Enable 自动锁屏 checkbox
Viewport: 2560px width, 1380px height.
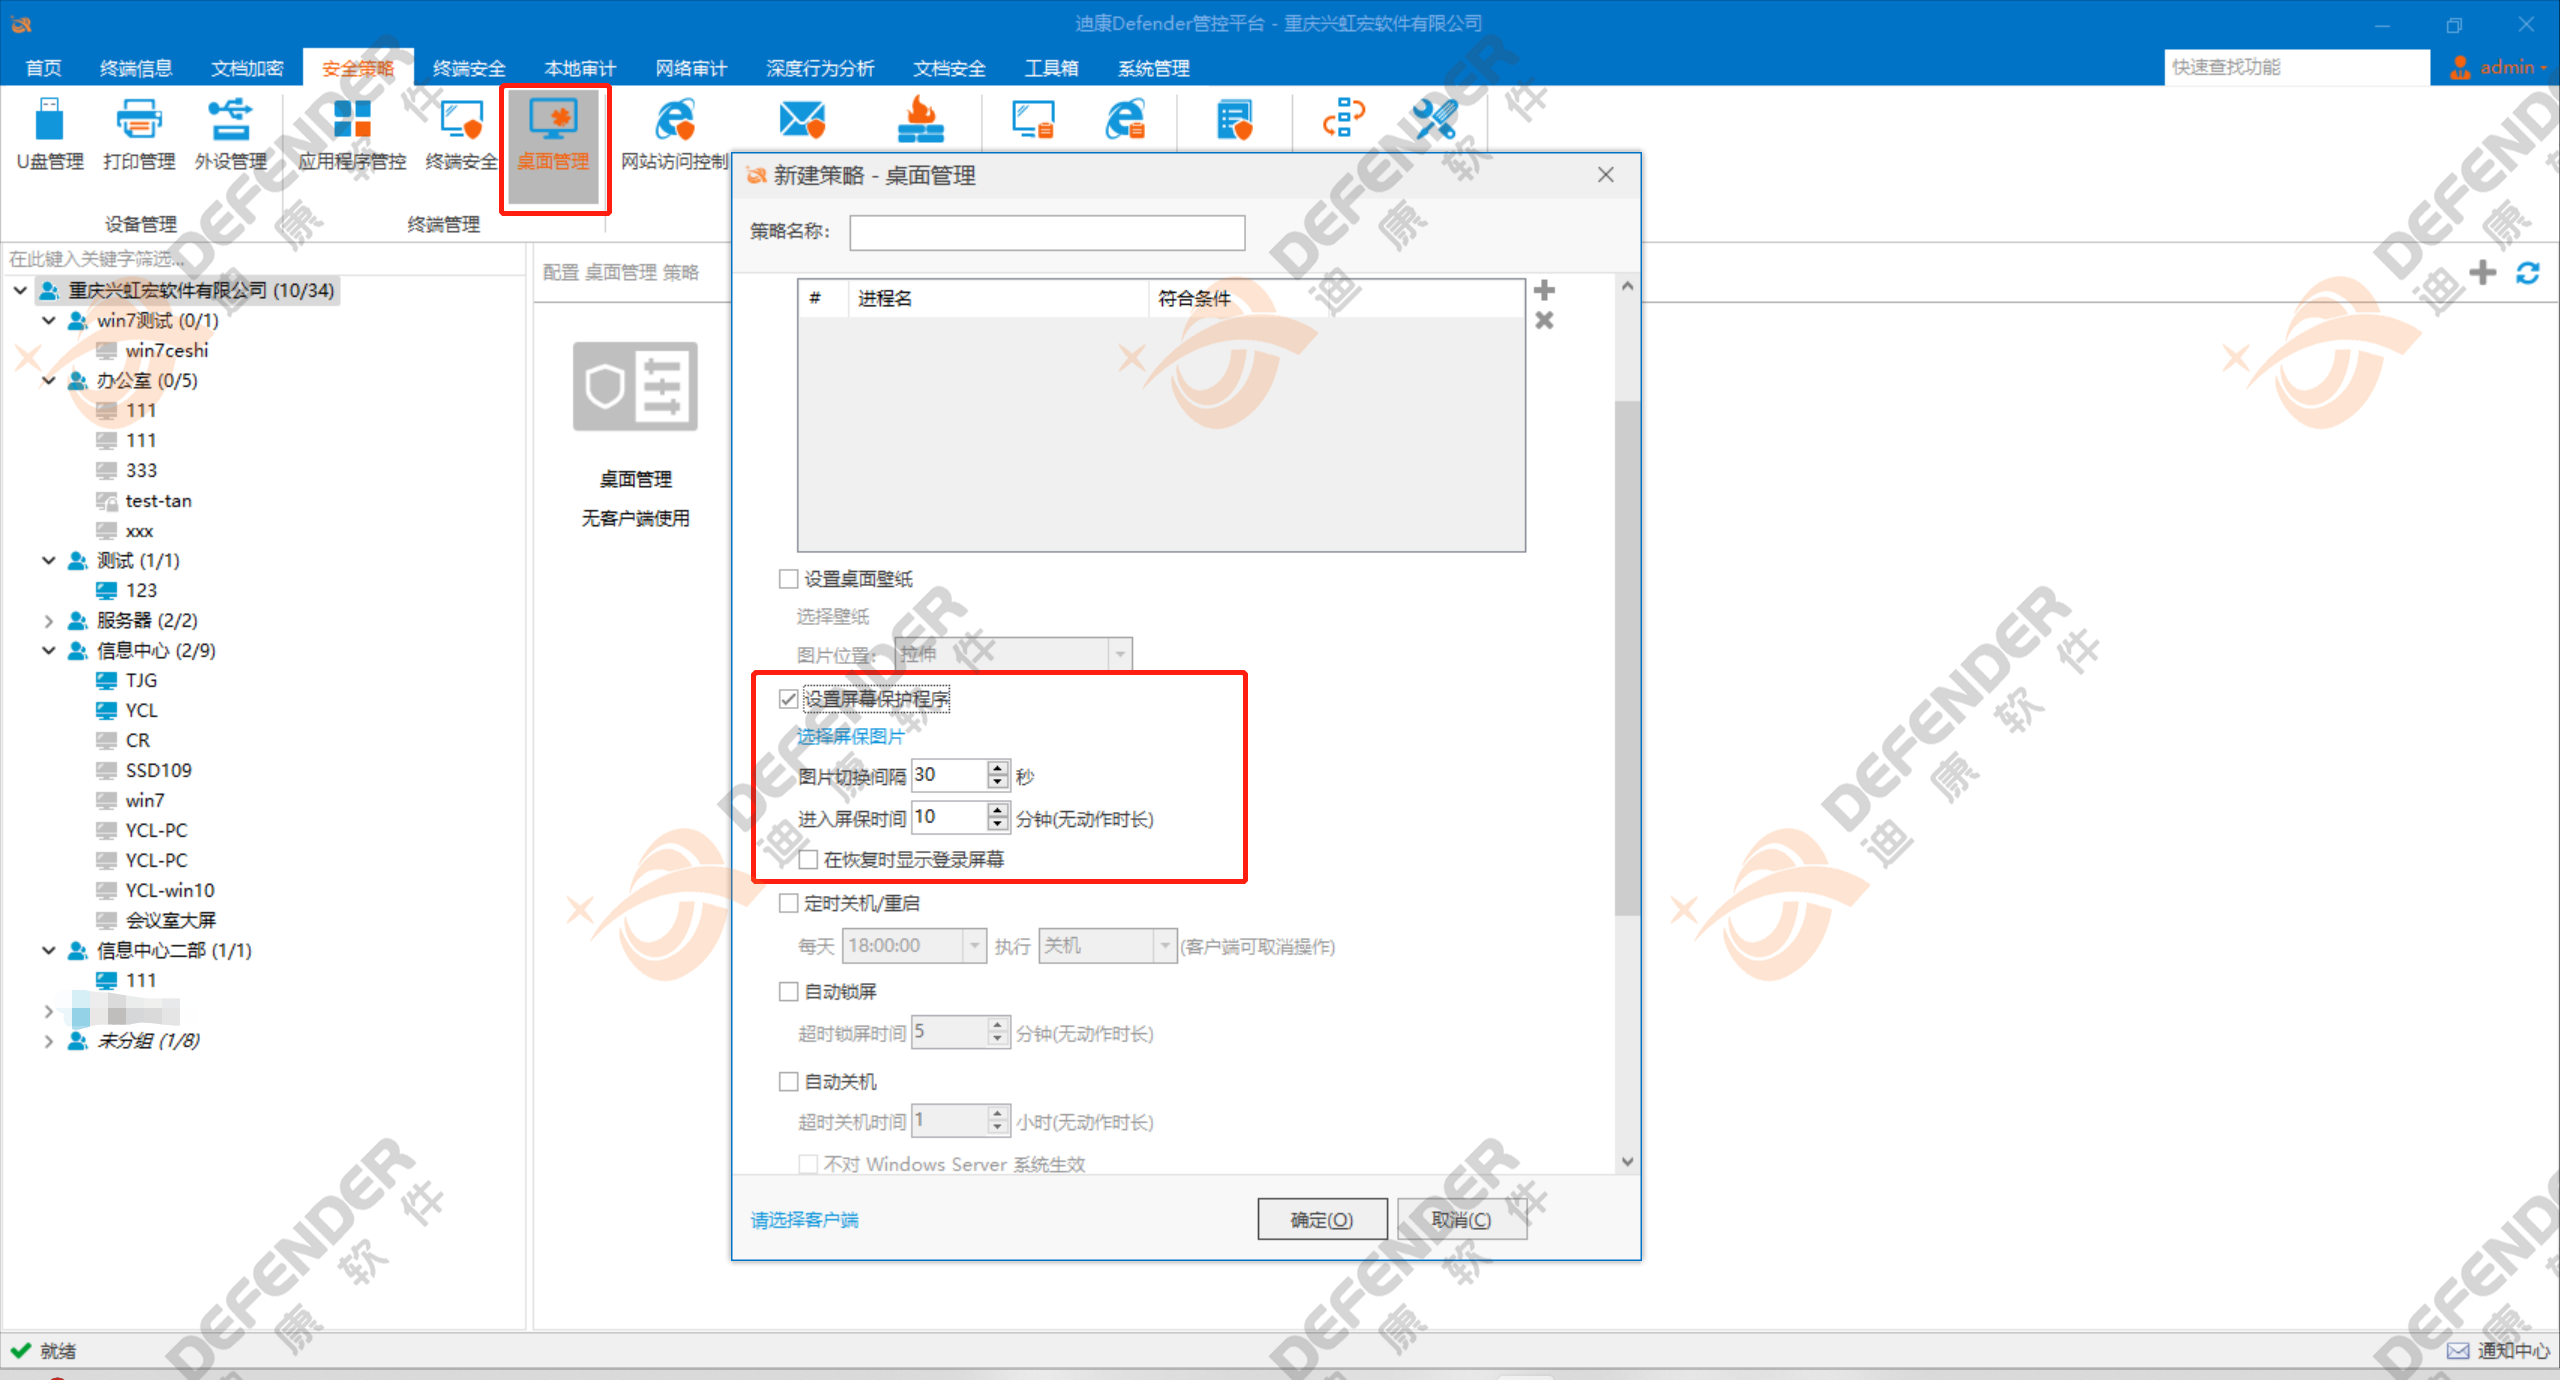(788, 992)
